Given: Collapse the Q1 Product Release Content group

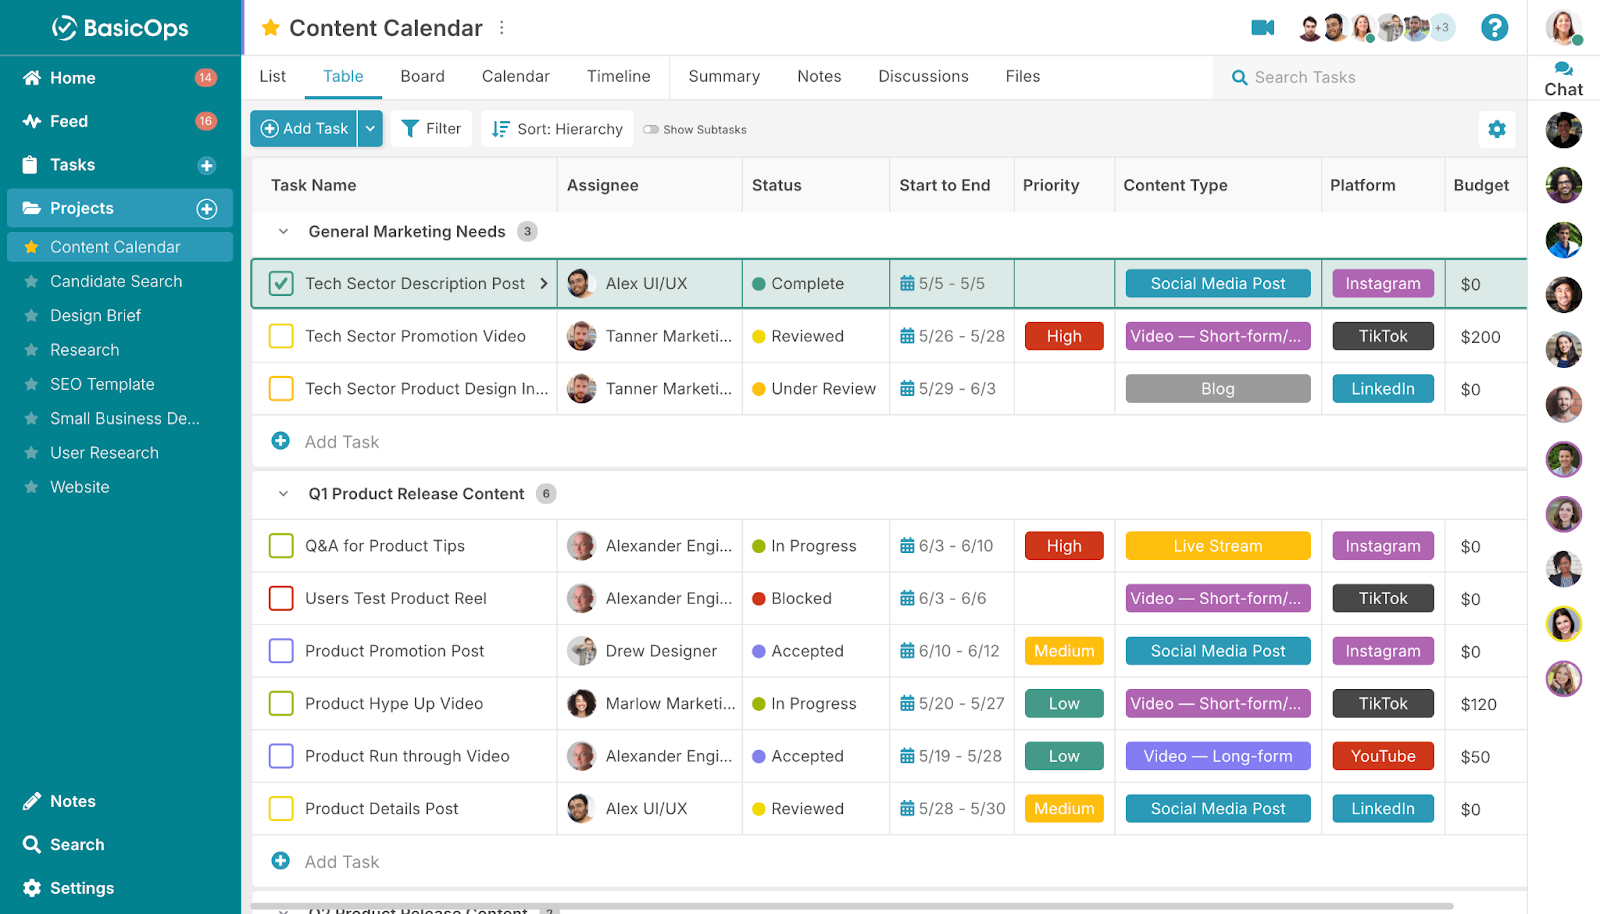Looking at the screenshot, I should click(x=283, y=493).
